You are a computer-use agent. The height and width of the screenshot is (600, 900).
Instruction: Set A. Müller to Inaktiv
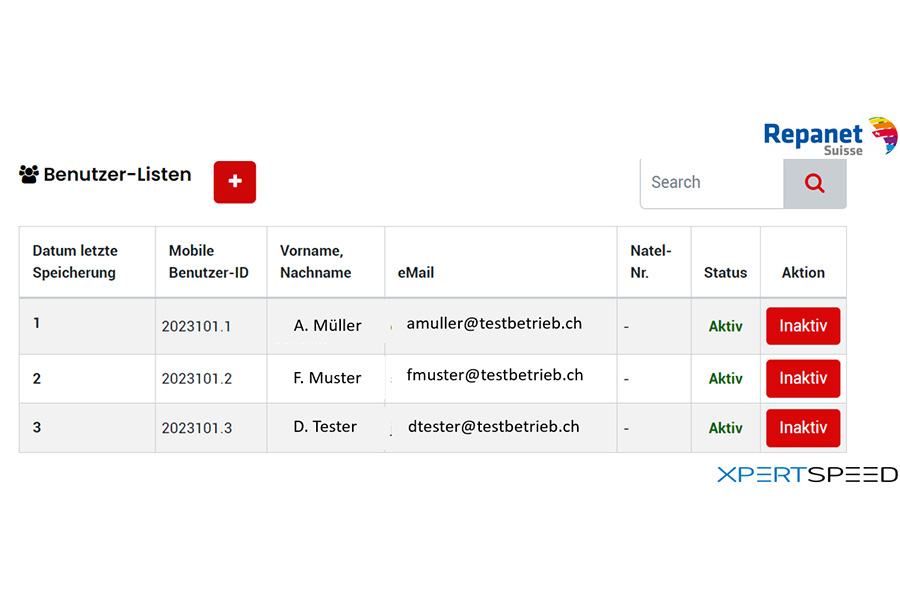click(802, 326)
